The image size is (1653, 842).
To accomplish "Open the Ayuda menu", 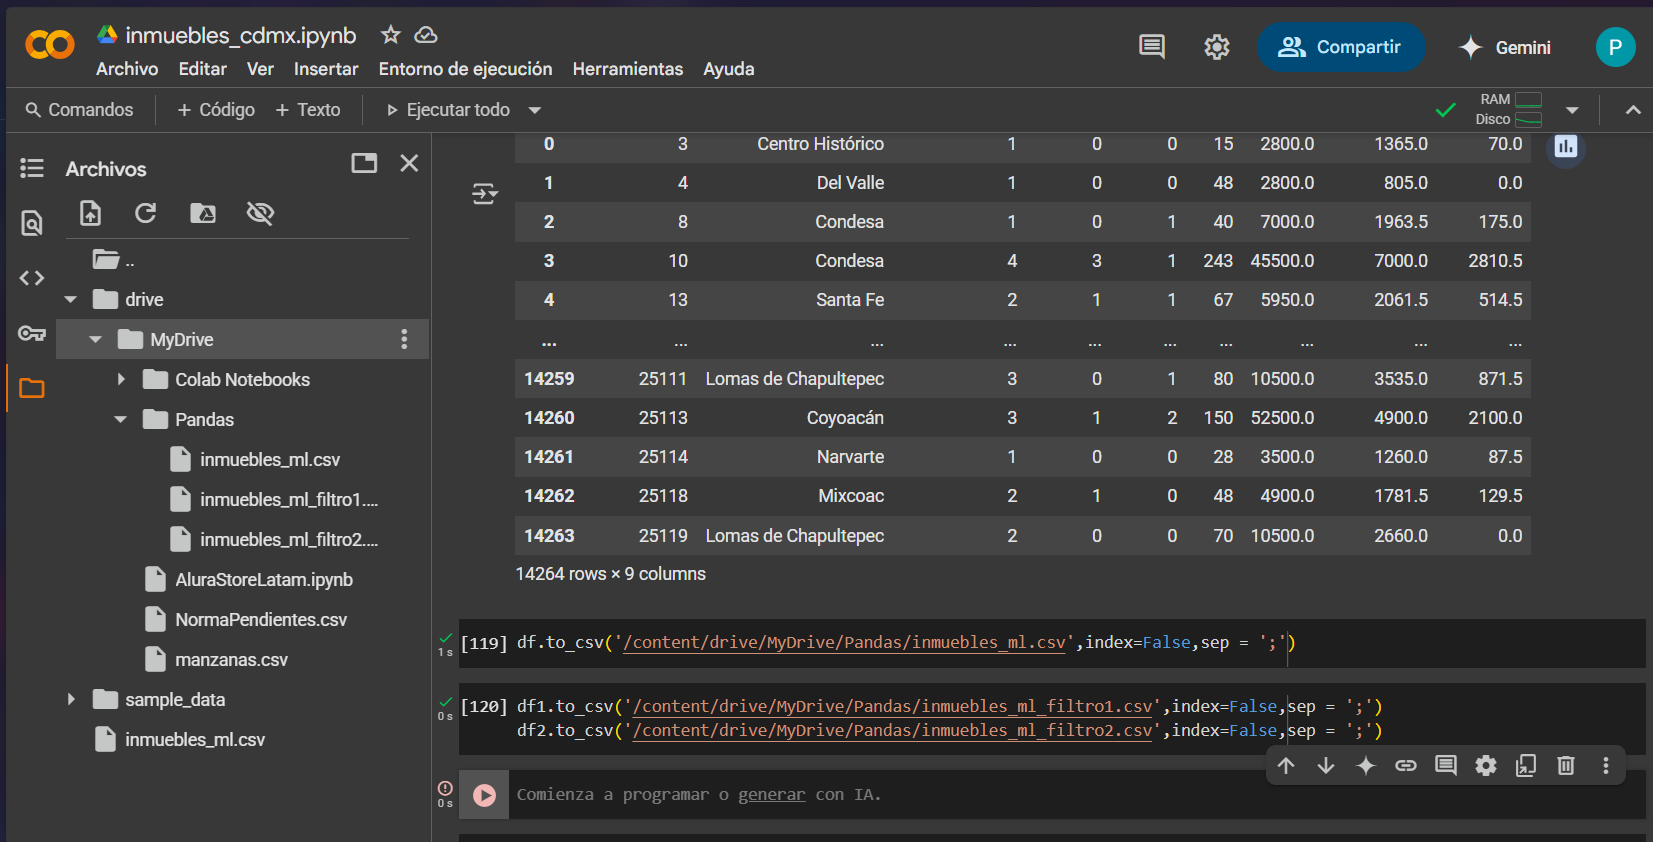I will (729, 69).
